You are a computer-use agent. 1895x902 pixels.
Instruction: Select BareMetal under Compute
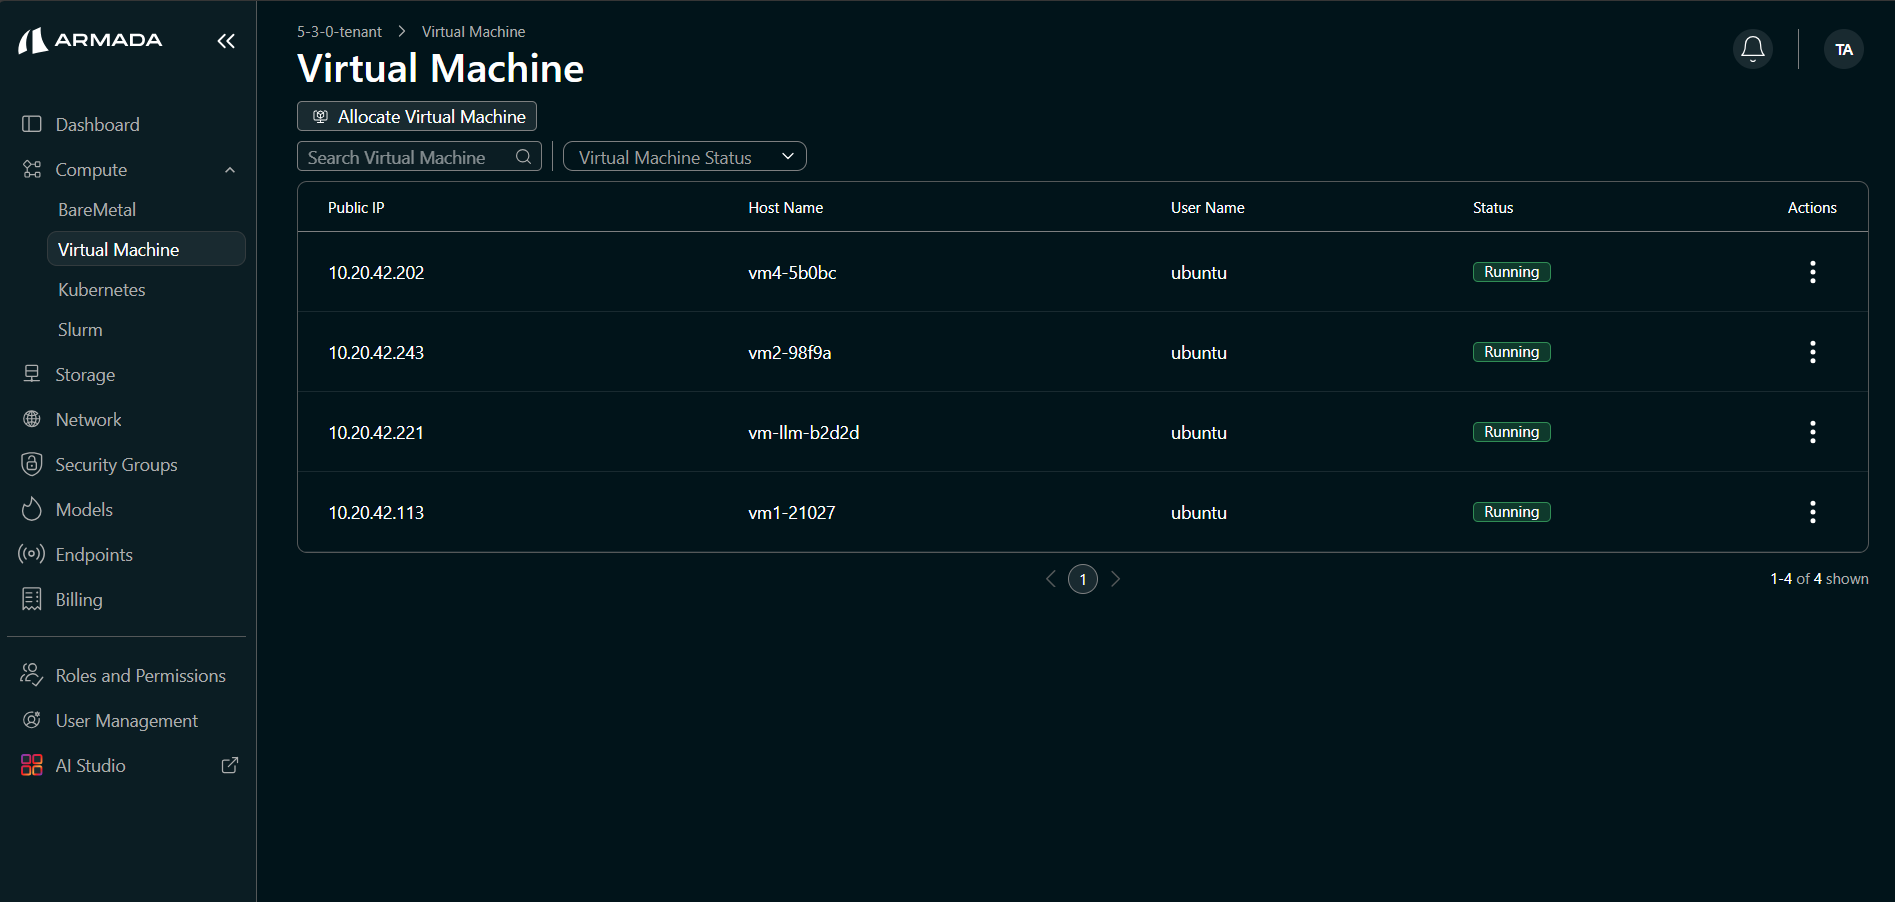pyautogui.click(x=97, y=210)
